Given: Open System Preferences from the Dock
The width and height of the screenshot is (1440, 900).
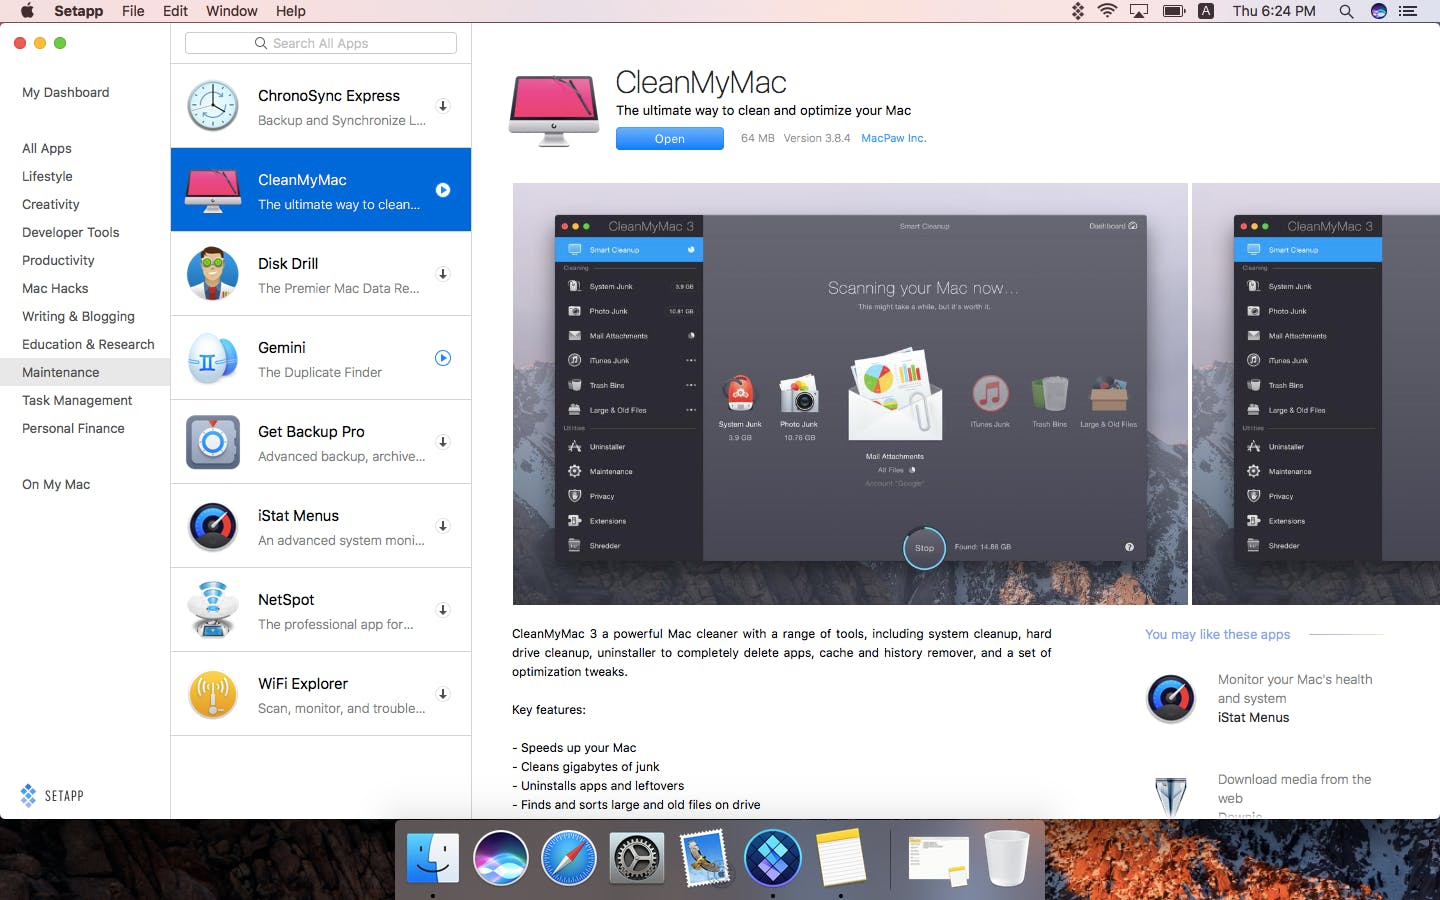Looking at the screenshot, I should point(636,858).
